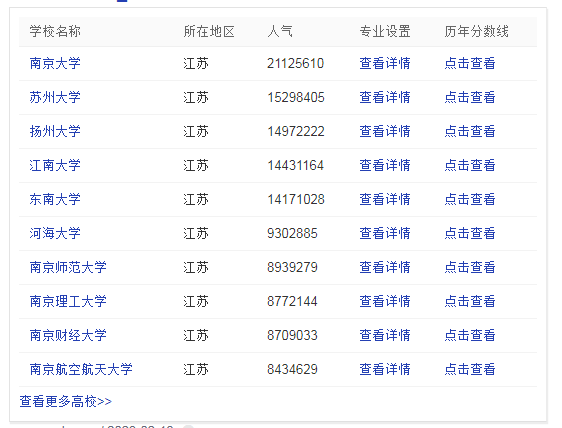Select popularity value 8939279

(292, 267)
